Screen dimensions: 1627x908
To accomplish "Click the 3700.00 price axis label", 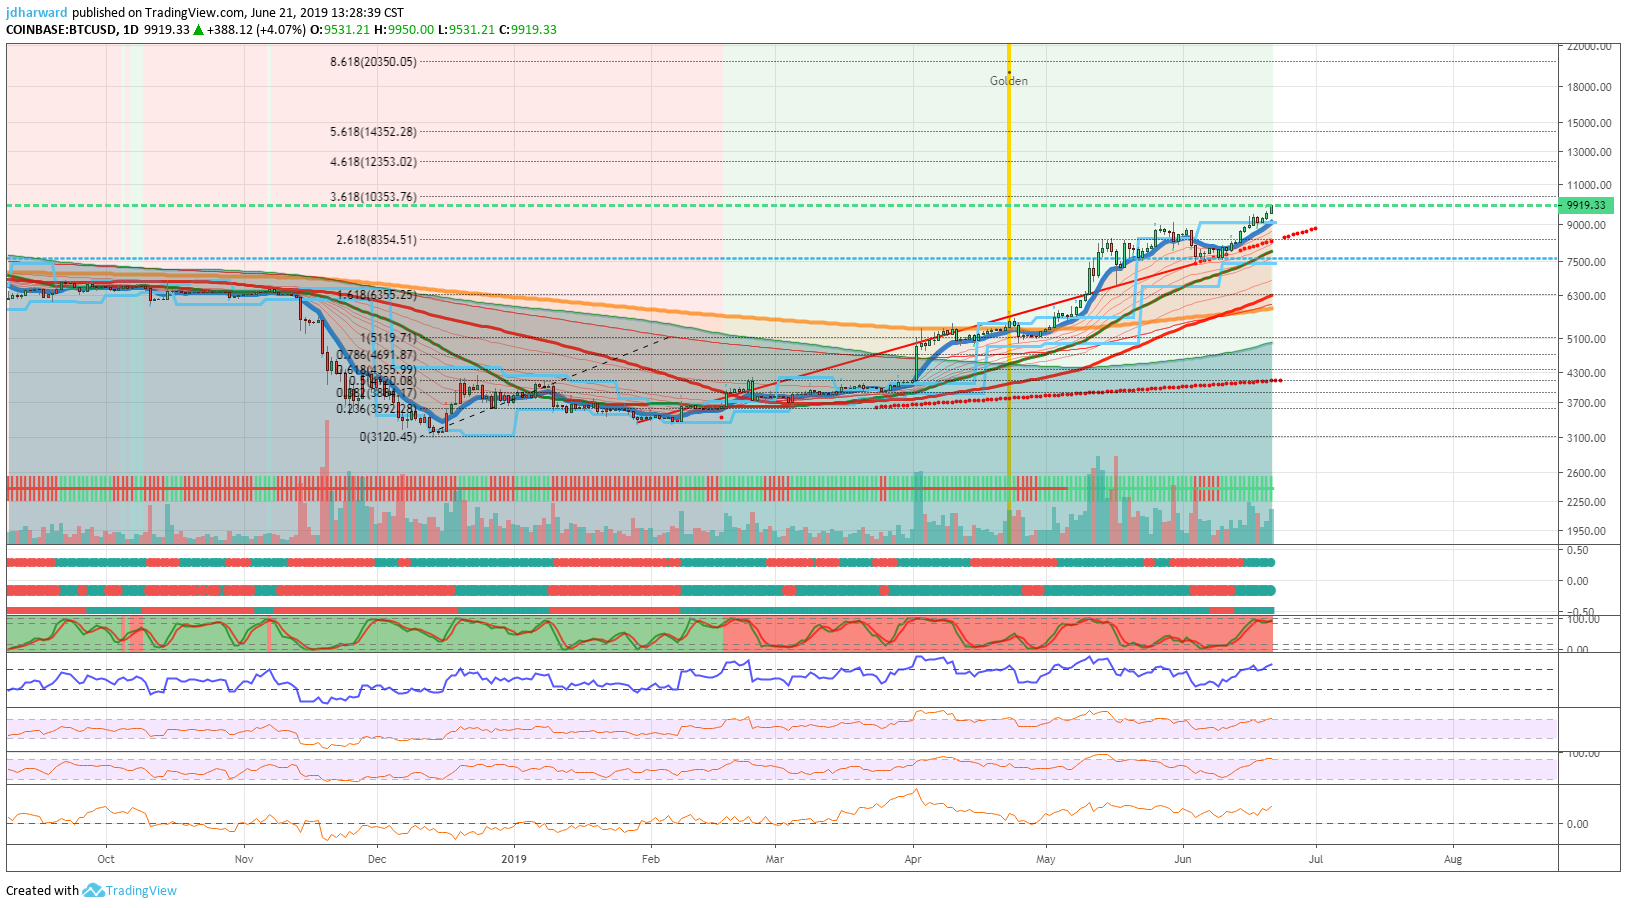I will (x=1586, y=403).
